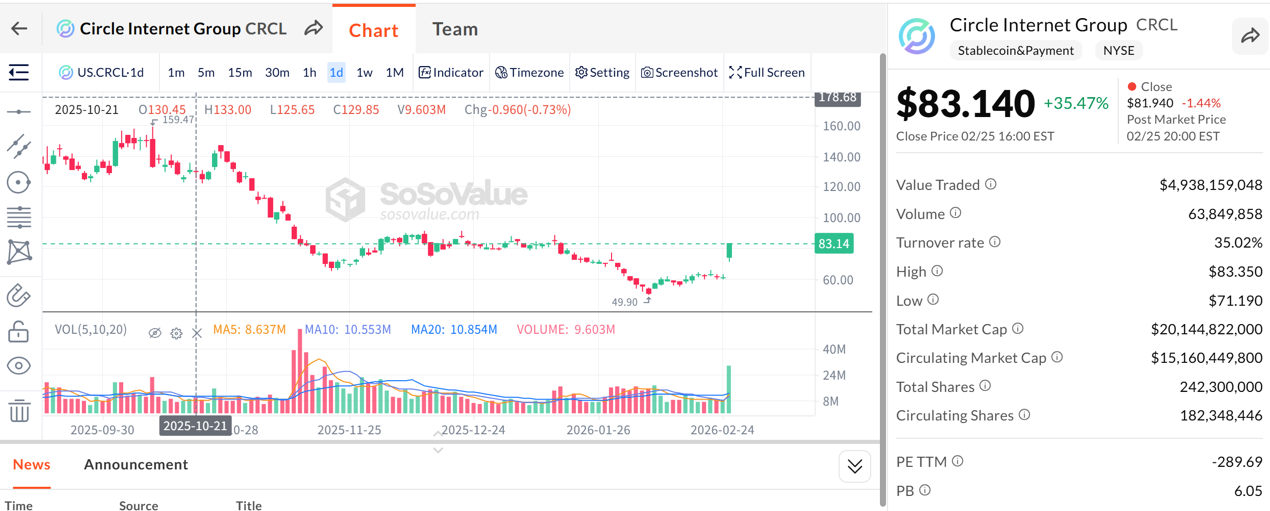This screenshot has width=1270, height=511.
Task: Open VOL indicator settings gear
Action: pyautogui.click(x=176, y=333)
